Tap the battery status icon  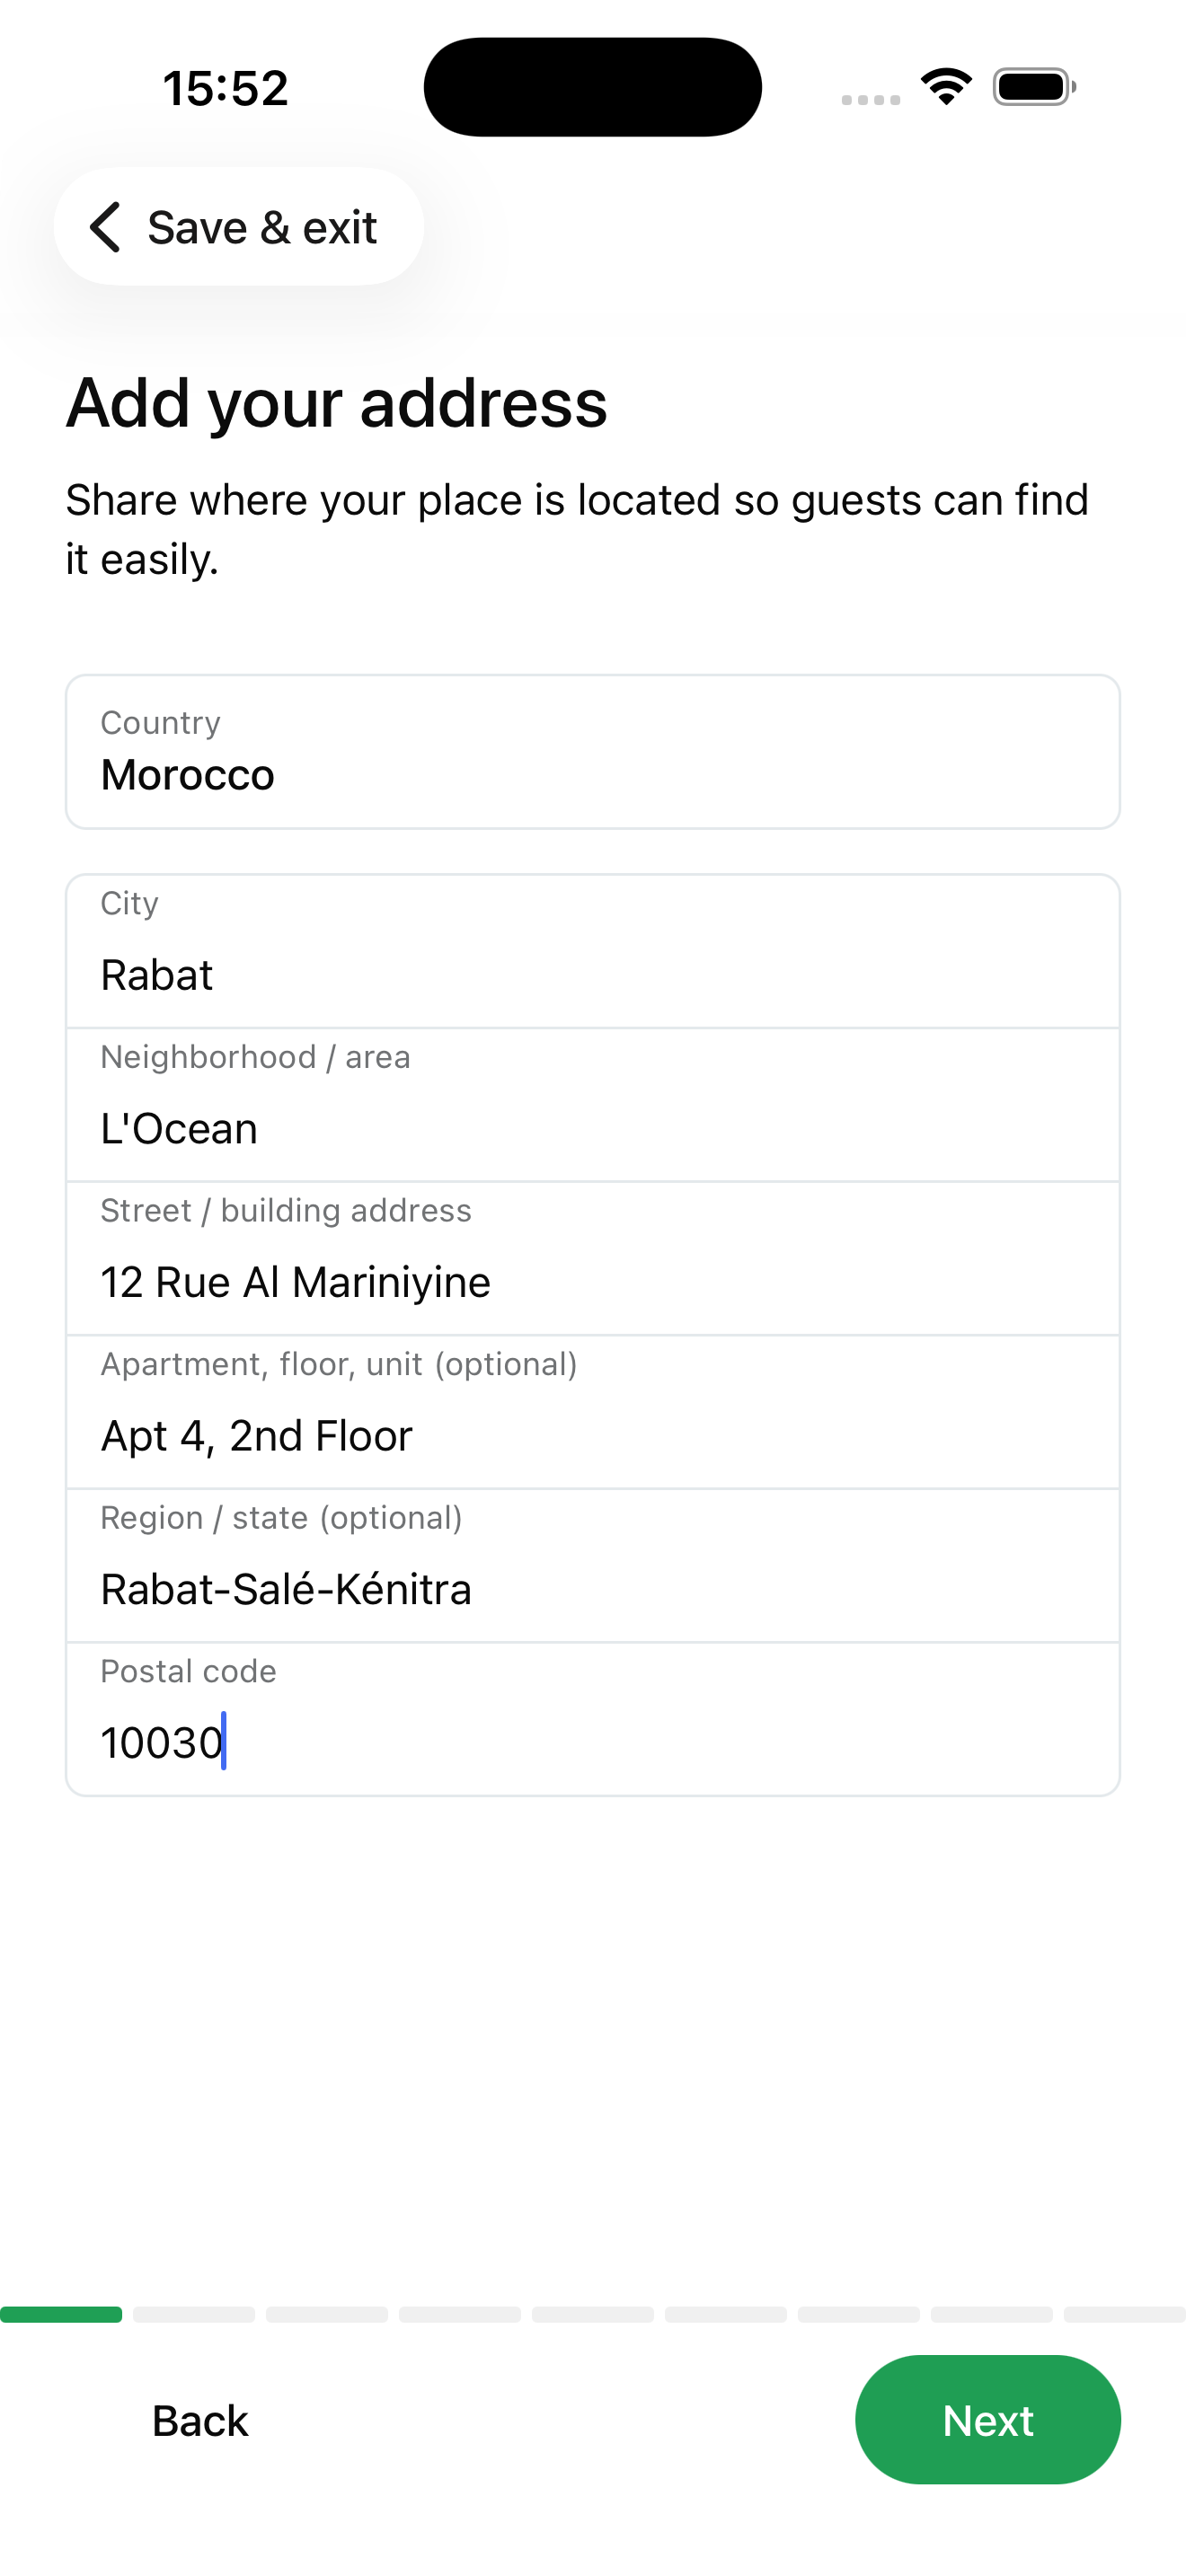tap(1034, 87)
